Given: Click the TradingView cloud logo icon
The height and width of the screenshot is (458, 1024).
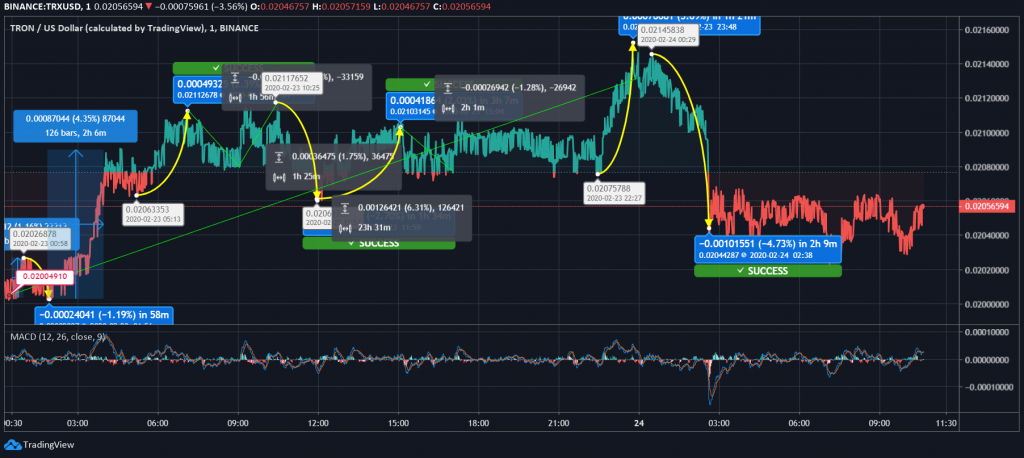Looking at the screenshot, I should (x=12, y=445).
